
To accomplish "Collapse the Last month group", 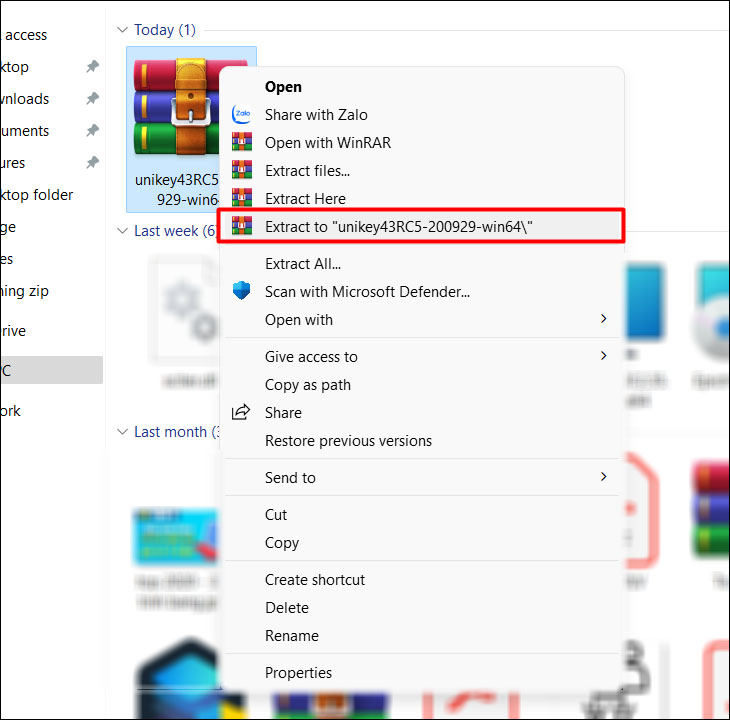I will click(123, 432).
